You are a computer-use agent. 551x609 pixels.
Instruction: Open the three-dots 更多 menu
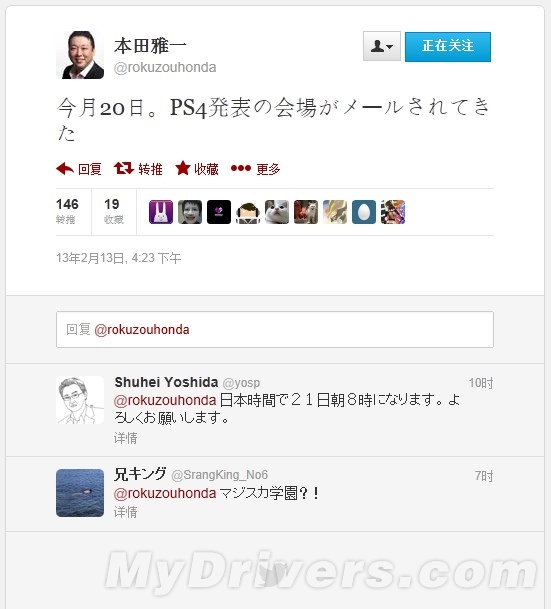click(241, 168)
